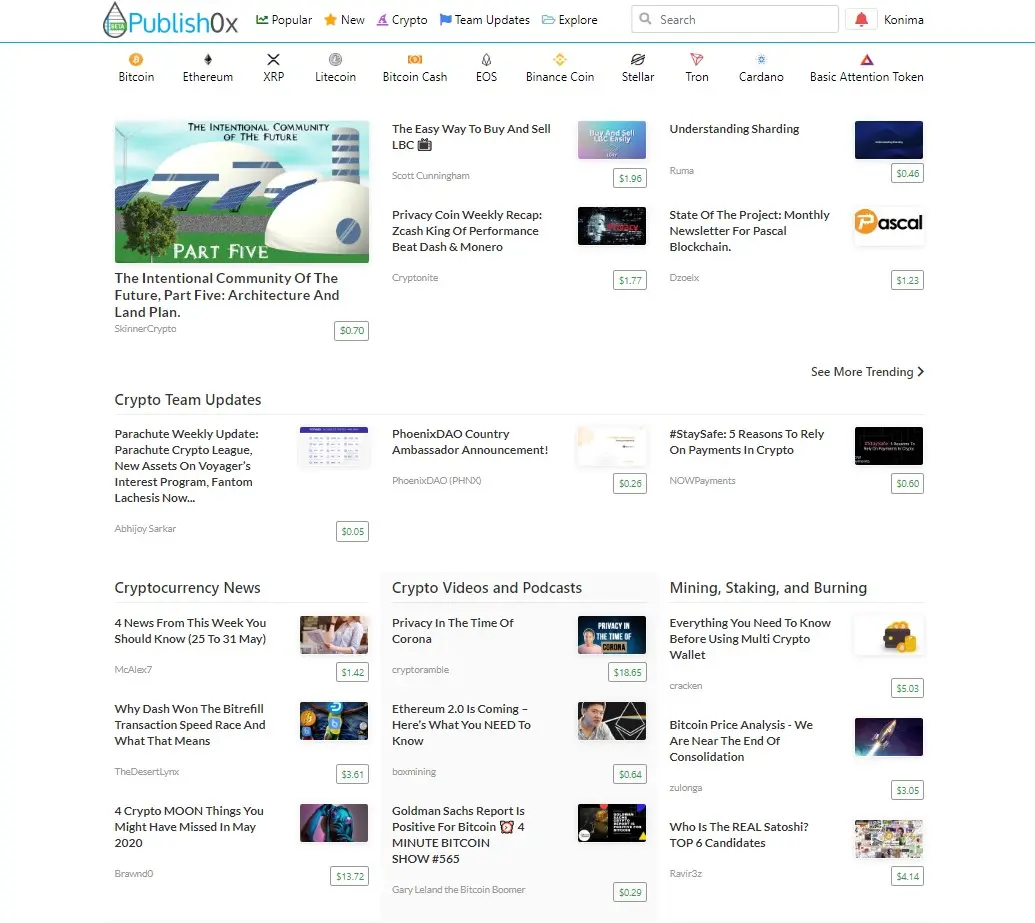Click the Basic Attention Token icon
The image size is (1035, 923).
click(867, 59)
